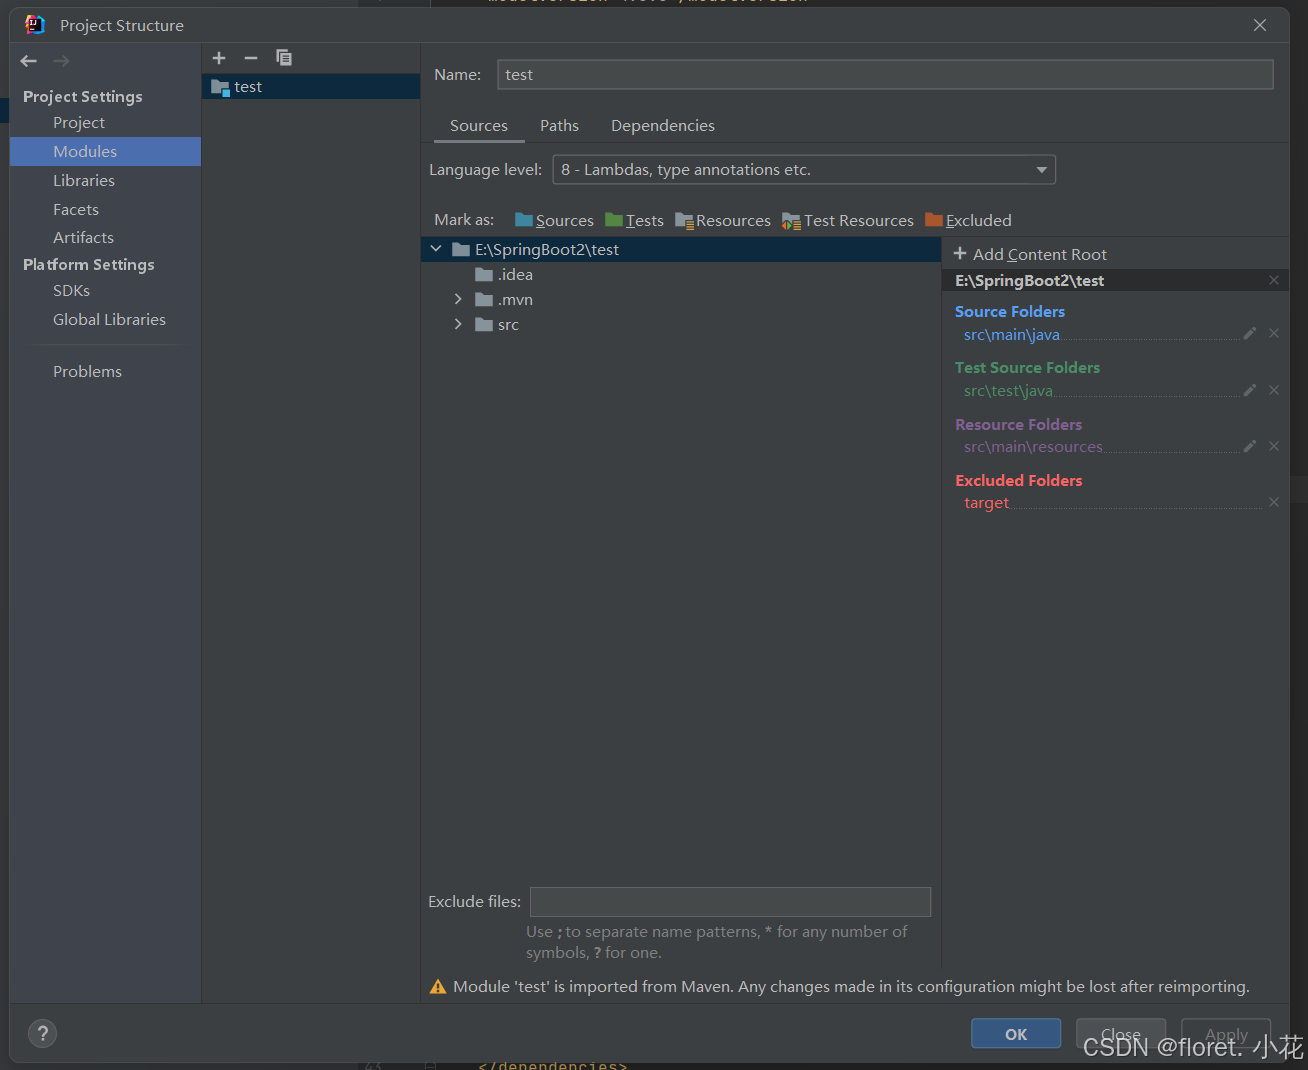
Task: Remove target from excluded folders
Action: click(x=1274, y=502)
